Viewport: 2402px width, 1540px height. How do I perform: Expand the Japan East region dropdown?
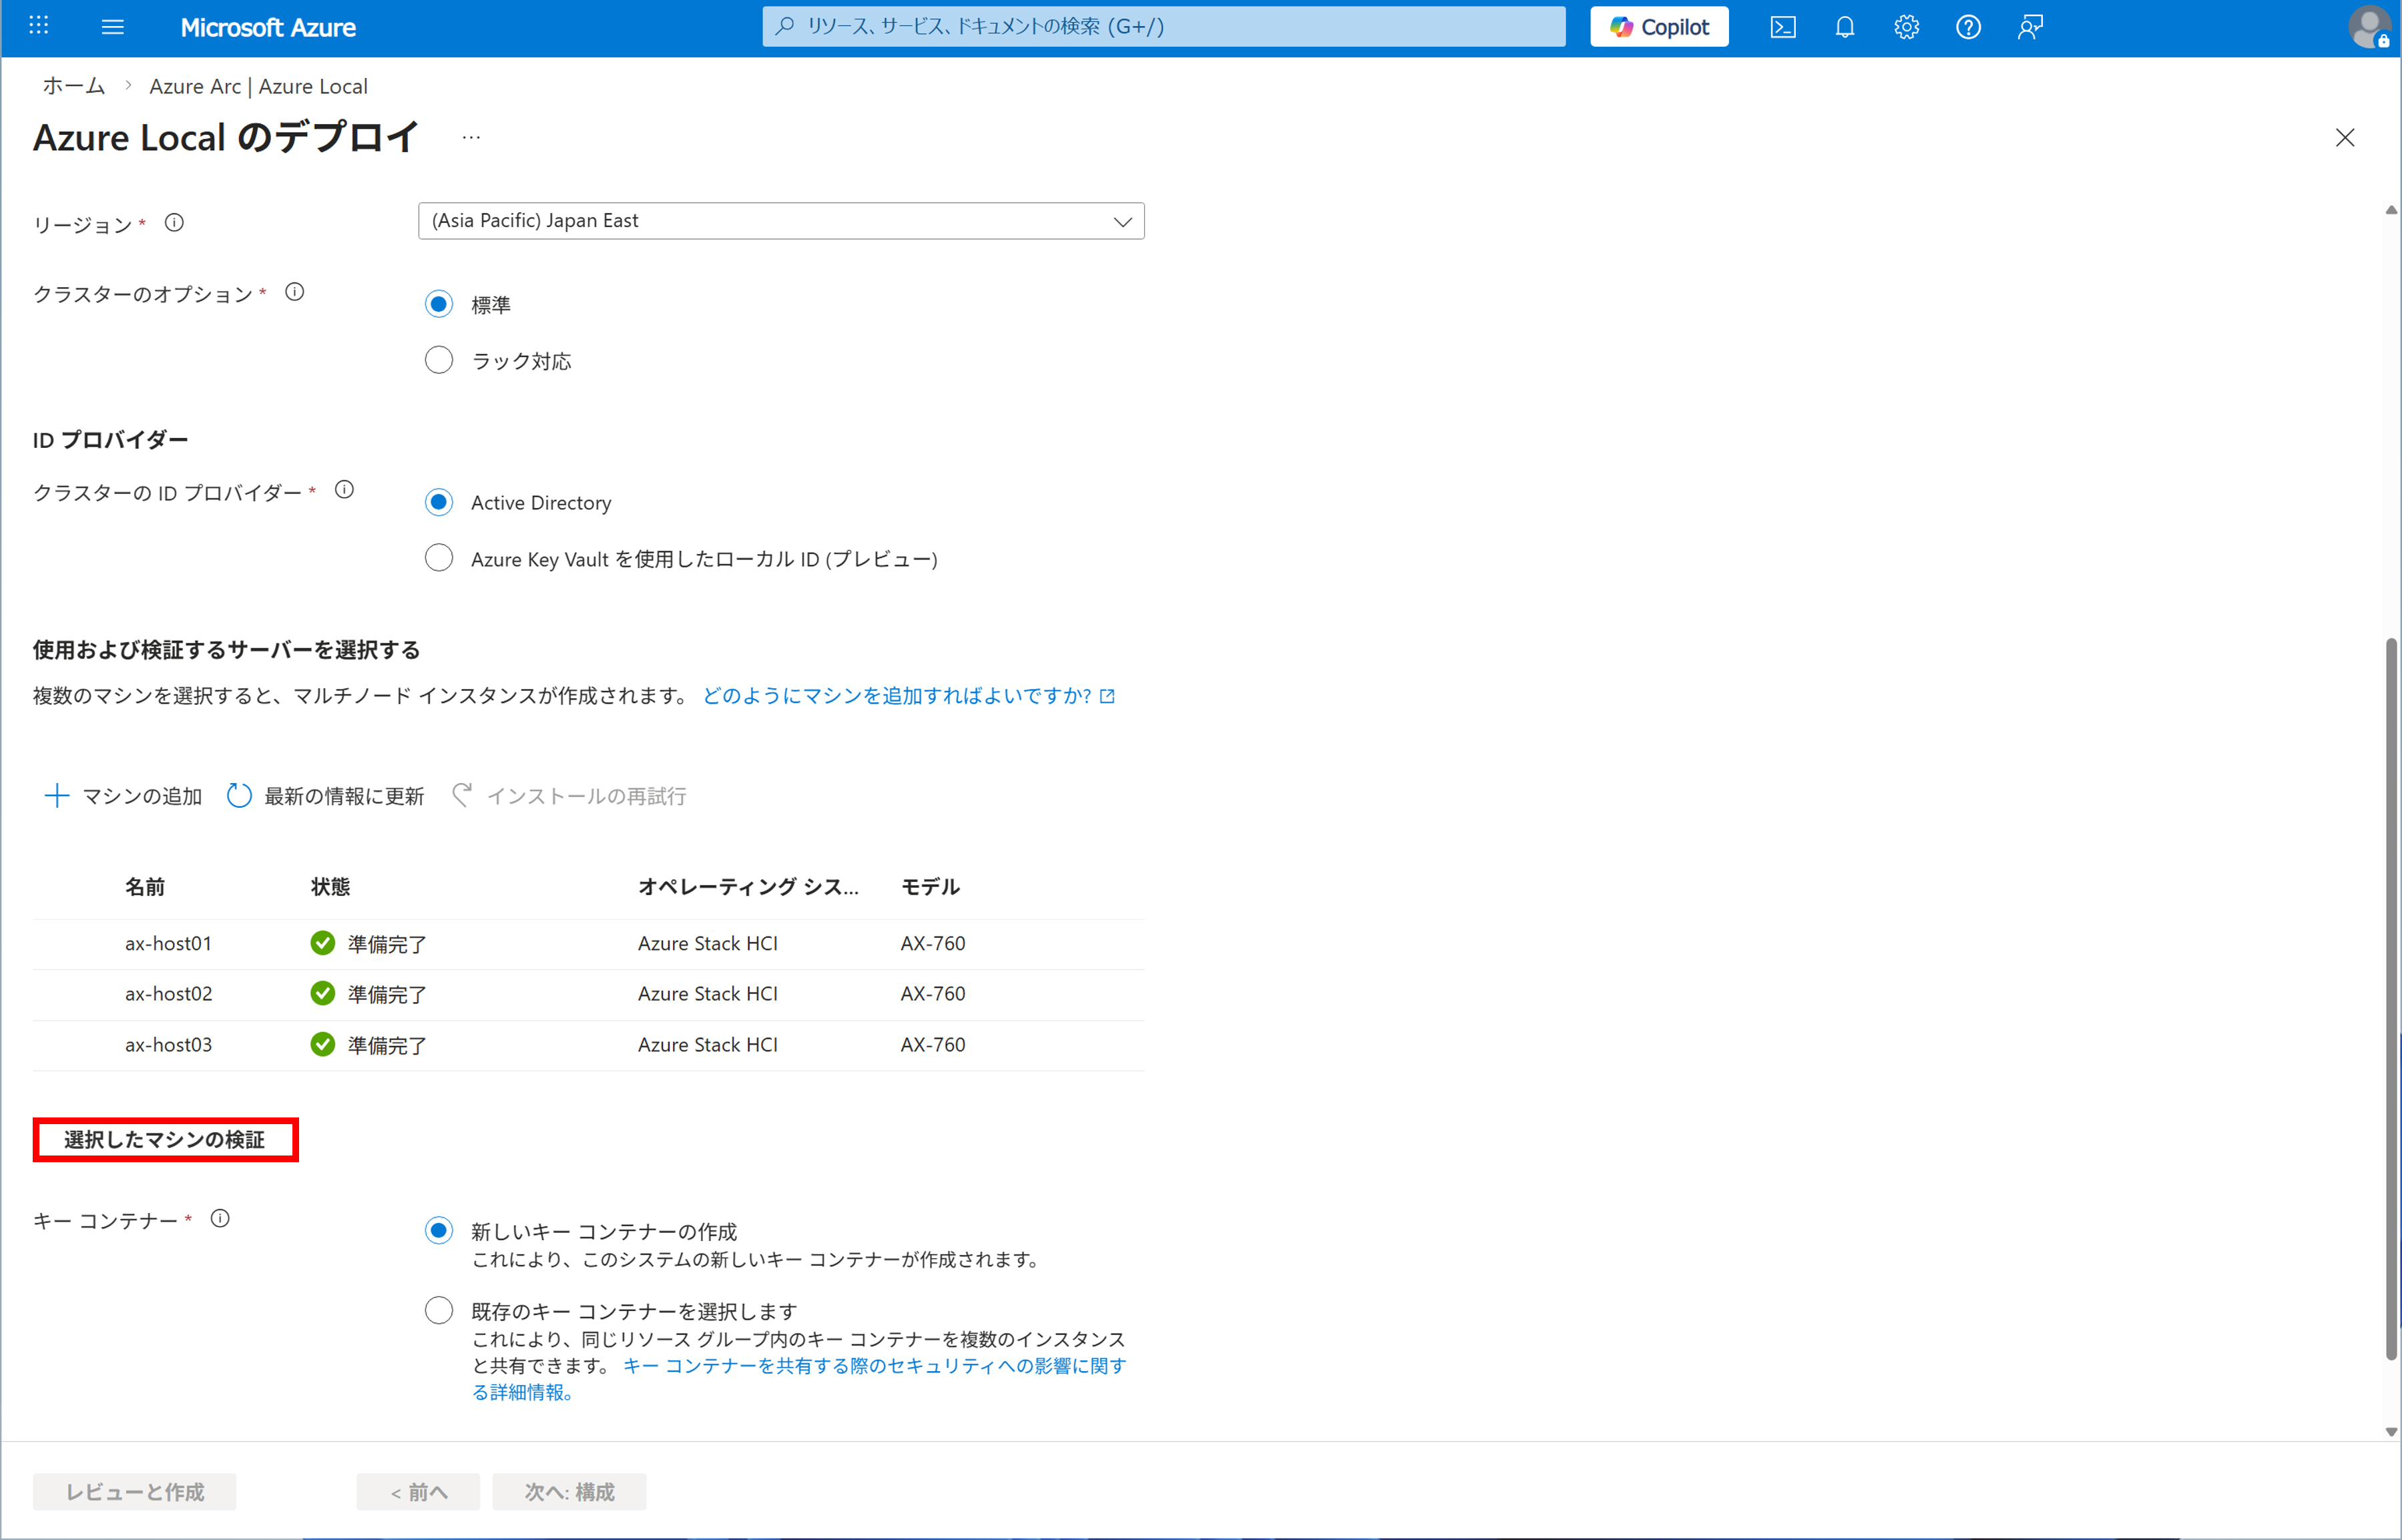[x=781, y=221]
